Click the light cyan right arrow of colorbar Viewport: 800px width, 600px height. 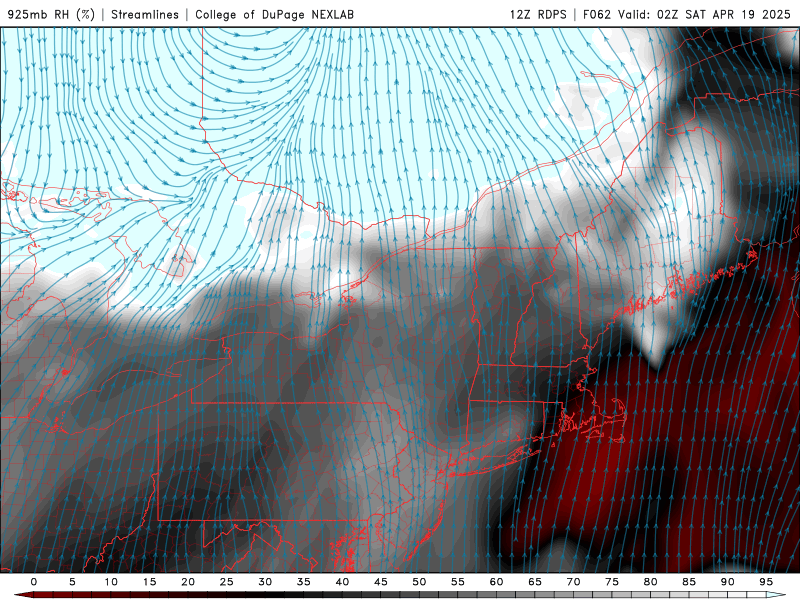[776, 595]
